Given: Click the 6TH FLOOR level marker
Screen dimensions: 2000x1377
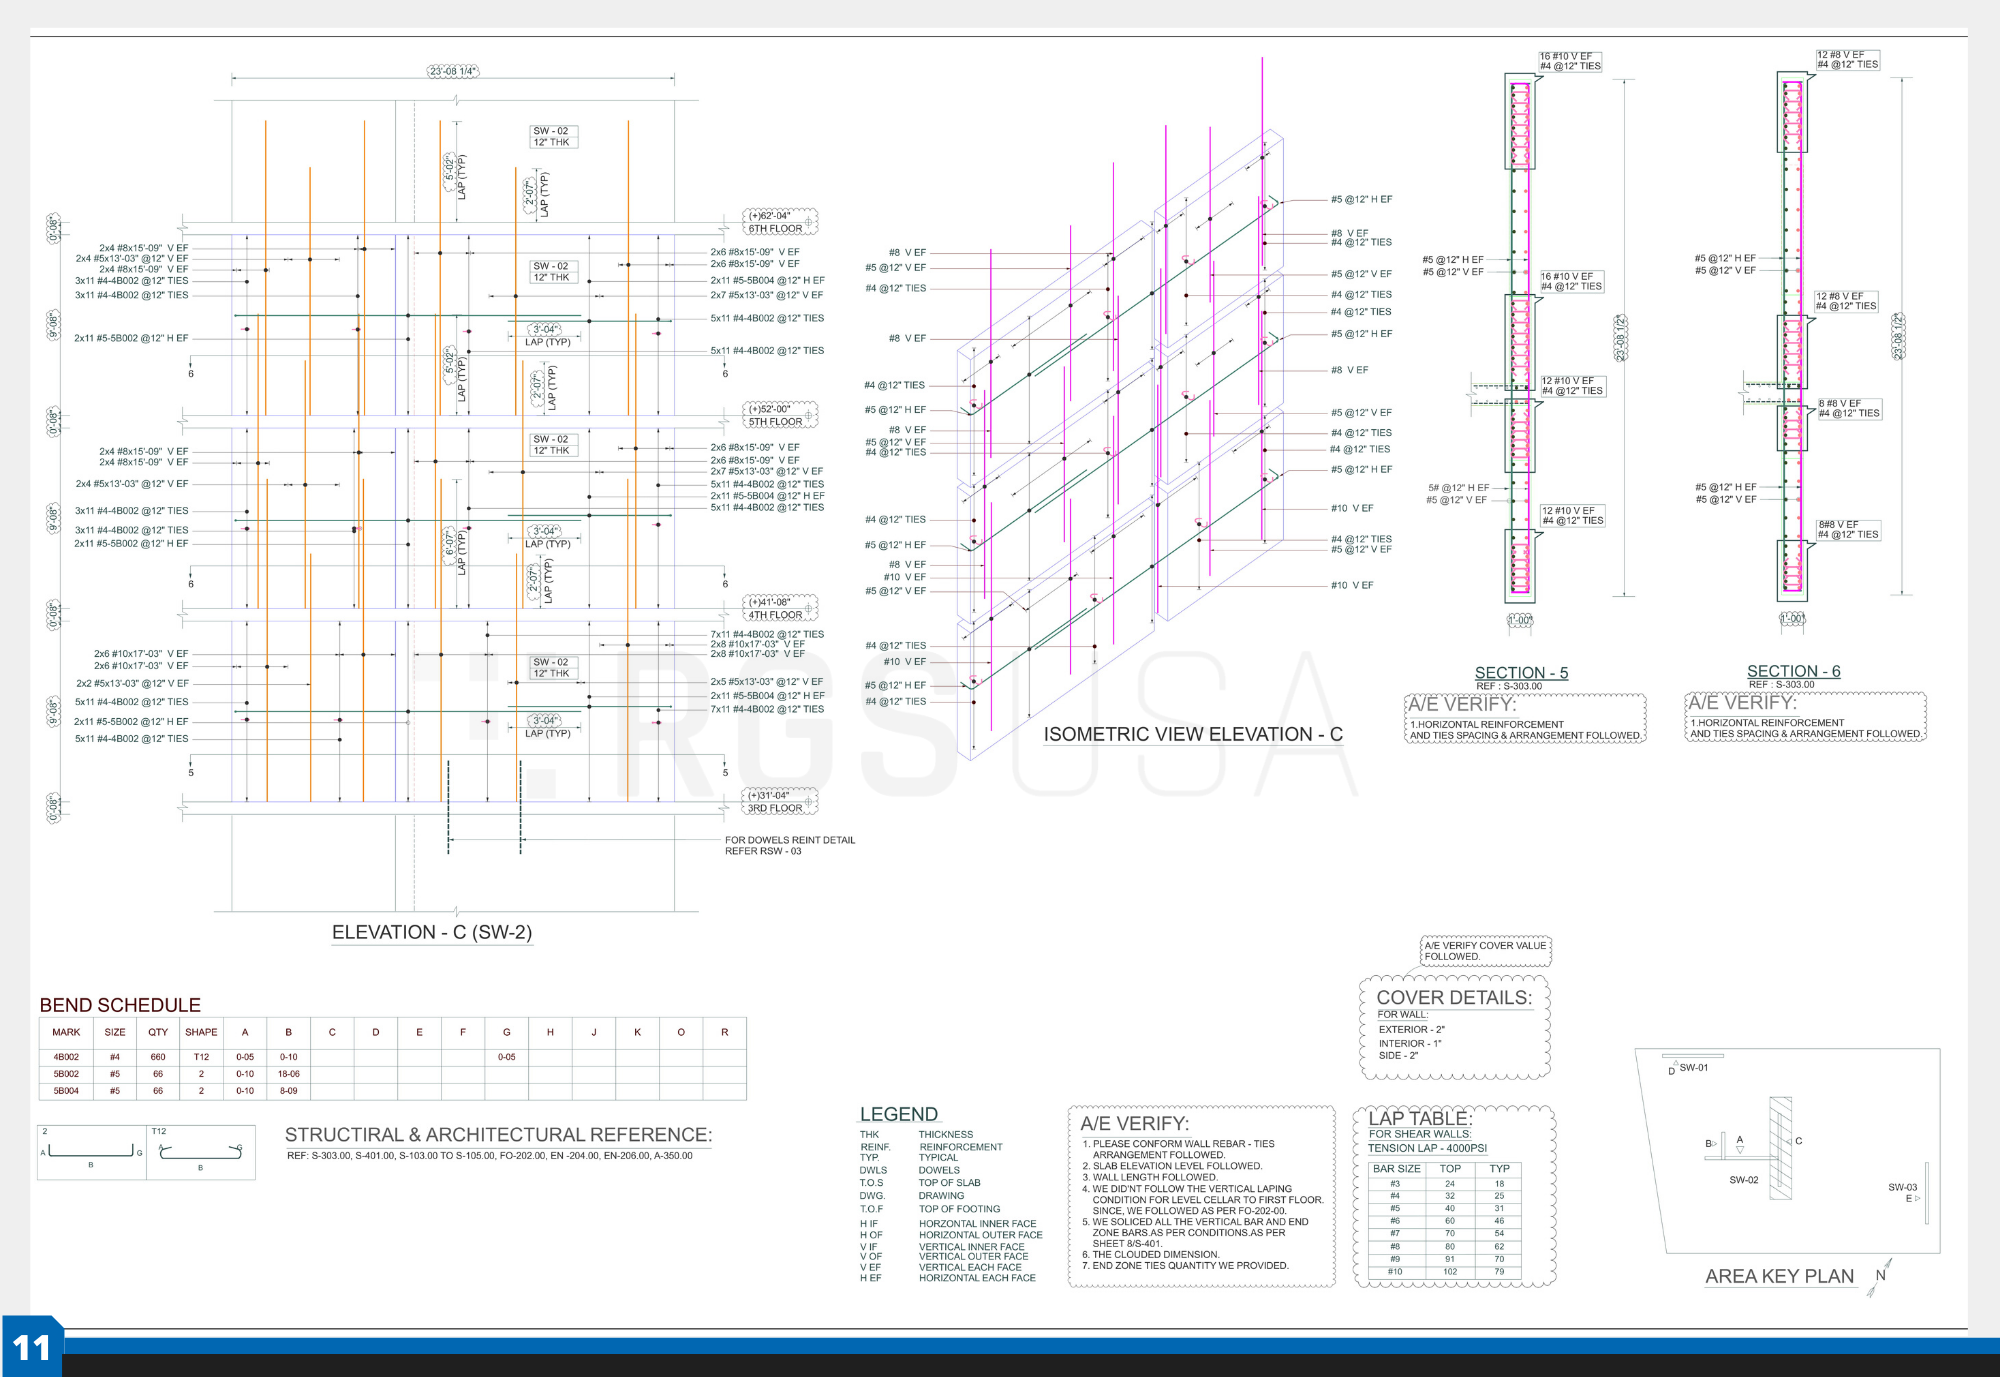Looking at the screenshot, I should tap(776, 228).
